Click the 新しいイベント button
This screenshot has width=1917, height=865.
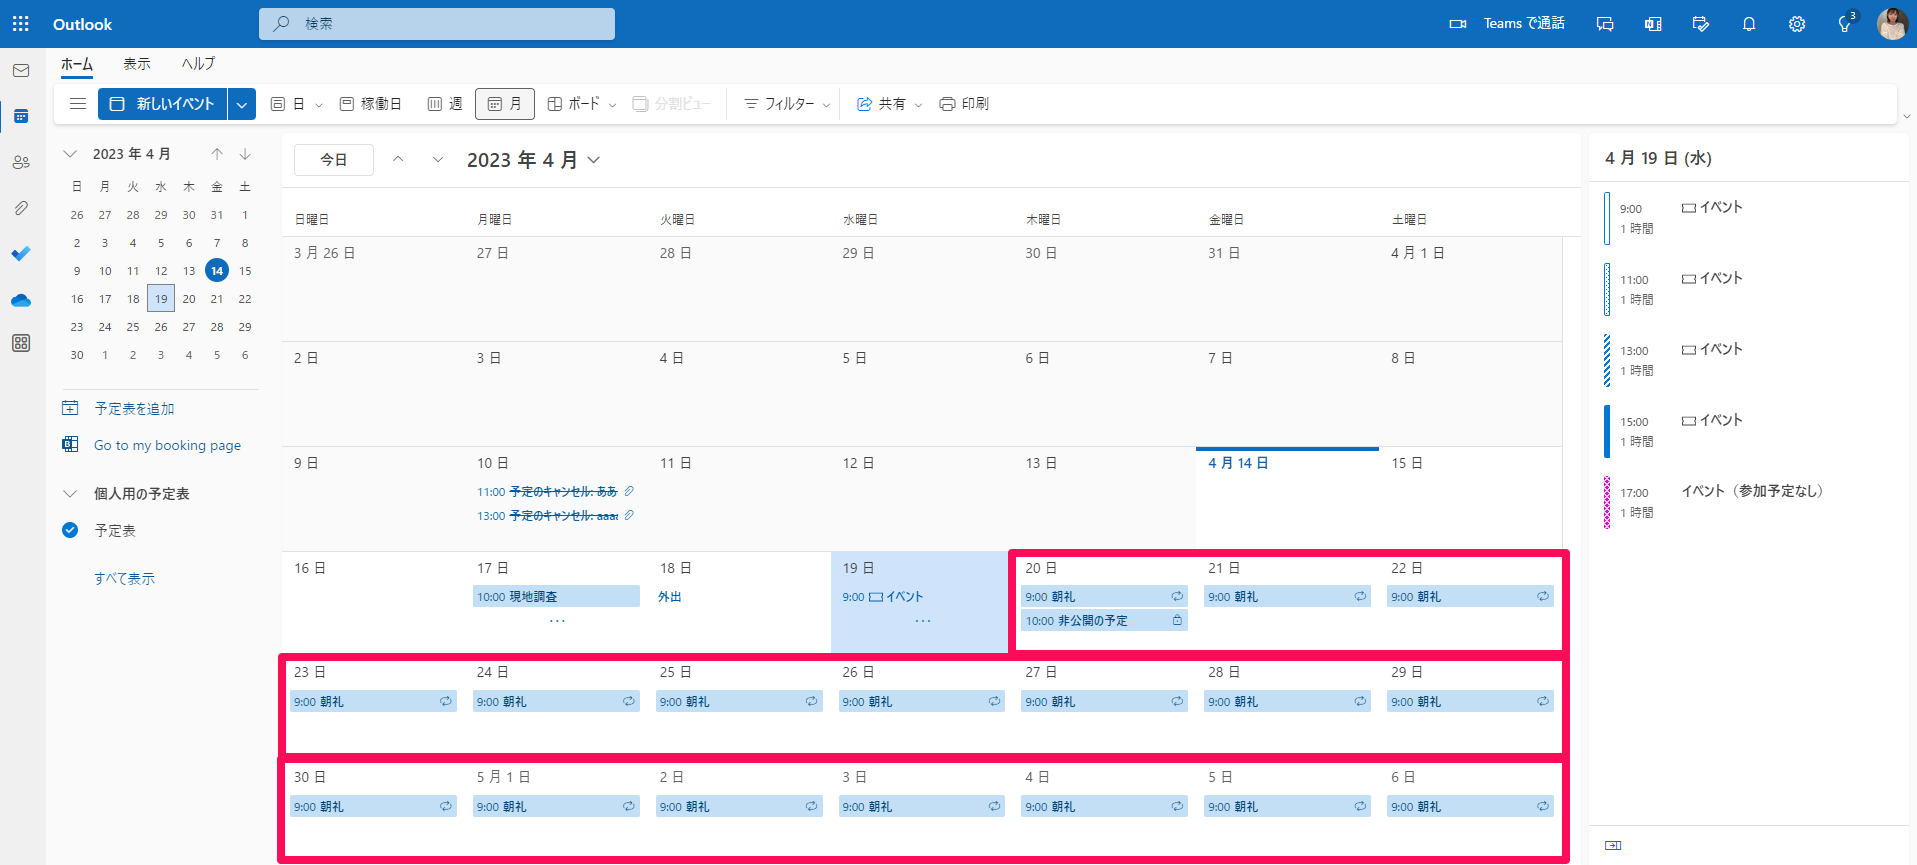point(162,104)
